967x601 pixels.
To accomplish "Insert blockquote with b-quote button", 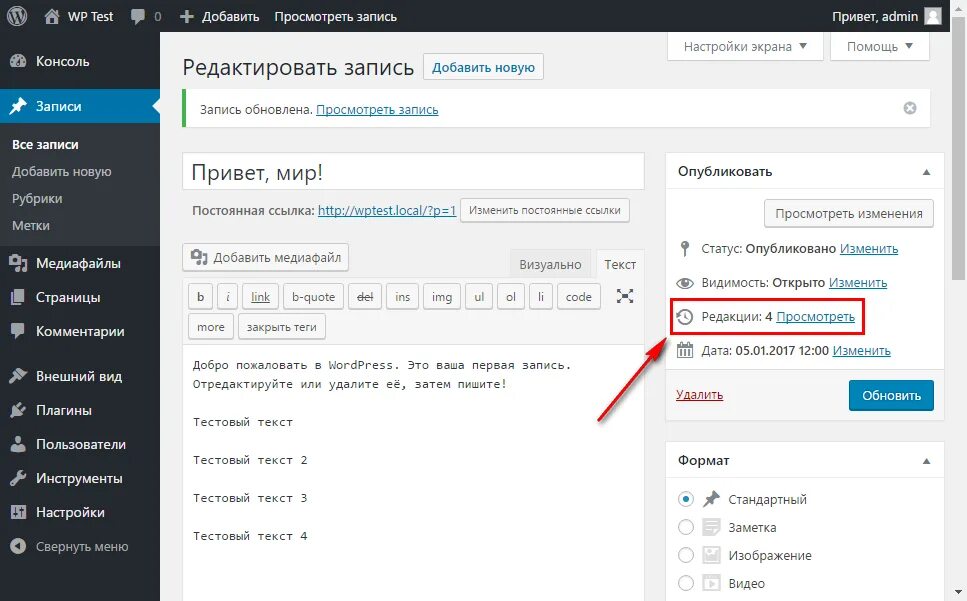I will 313,296.
